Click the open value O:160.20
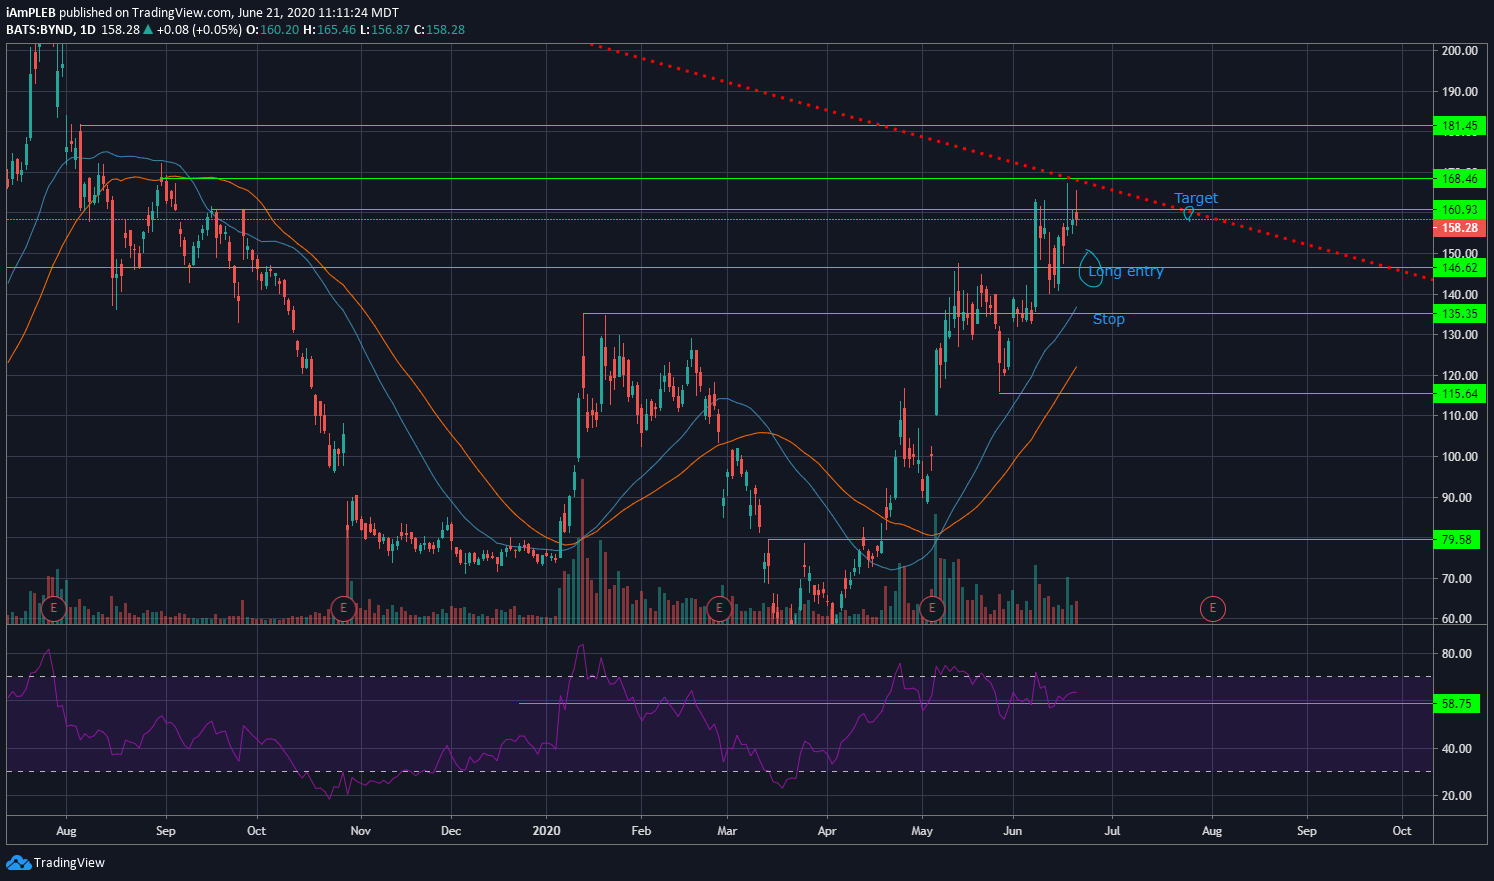1494x881 pixels. click(x=272, y=30)
